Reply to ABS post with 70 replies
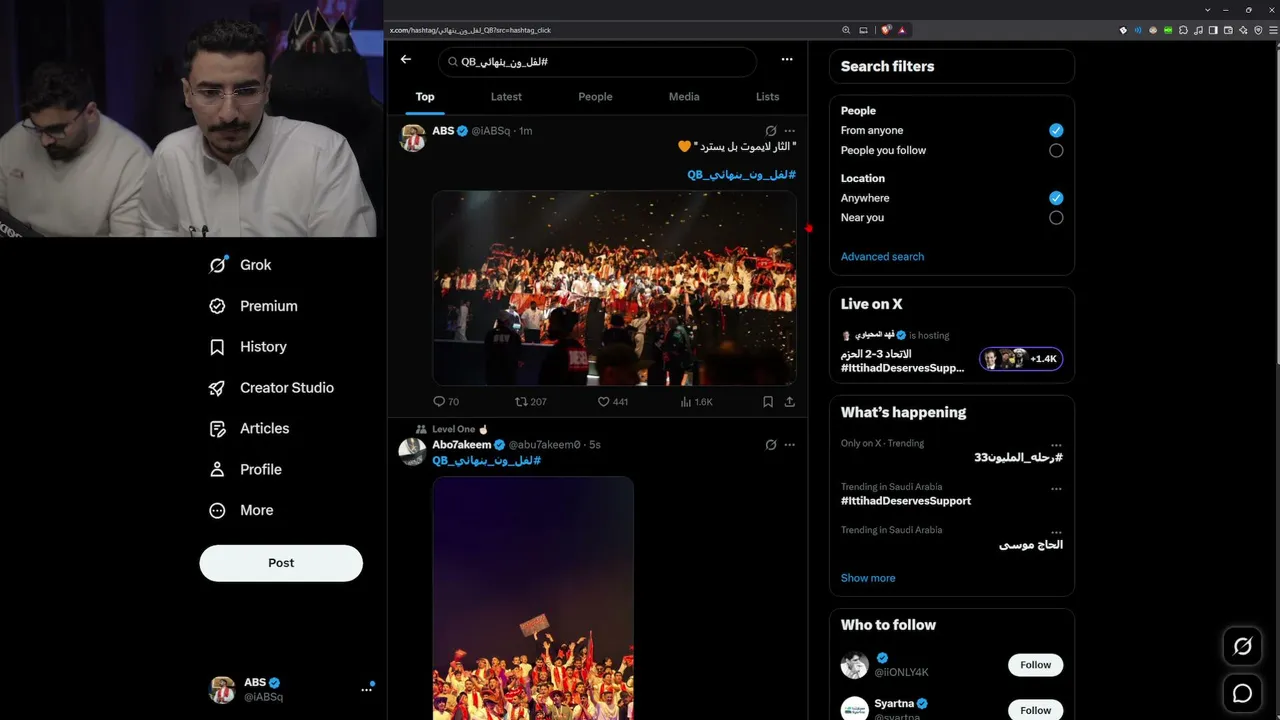Screen dimensions: 1280x720 pyautogui.click(x=446, y=402)
